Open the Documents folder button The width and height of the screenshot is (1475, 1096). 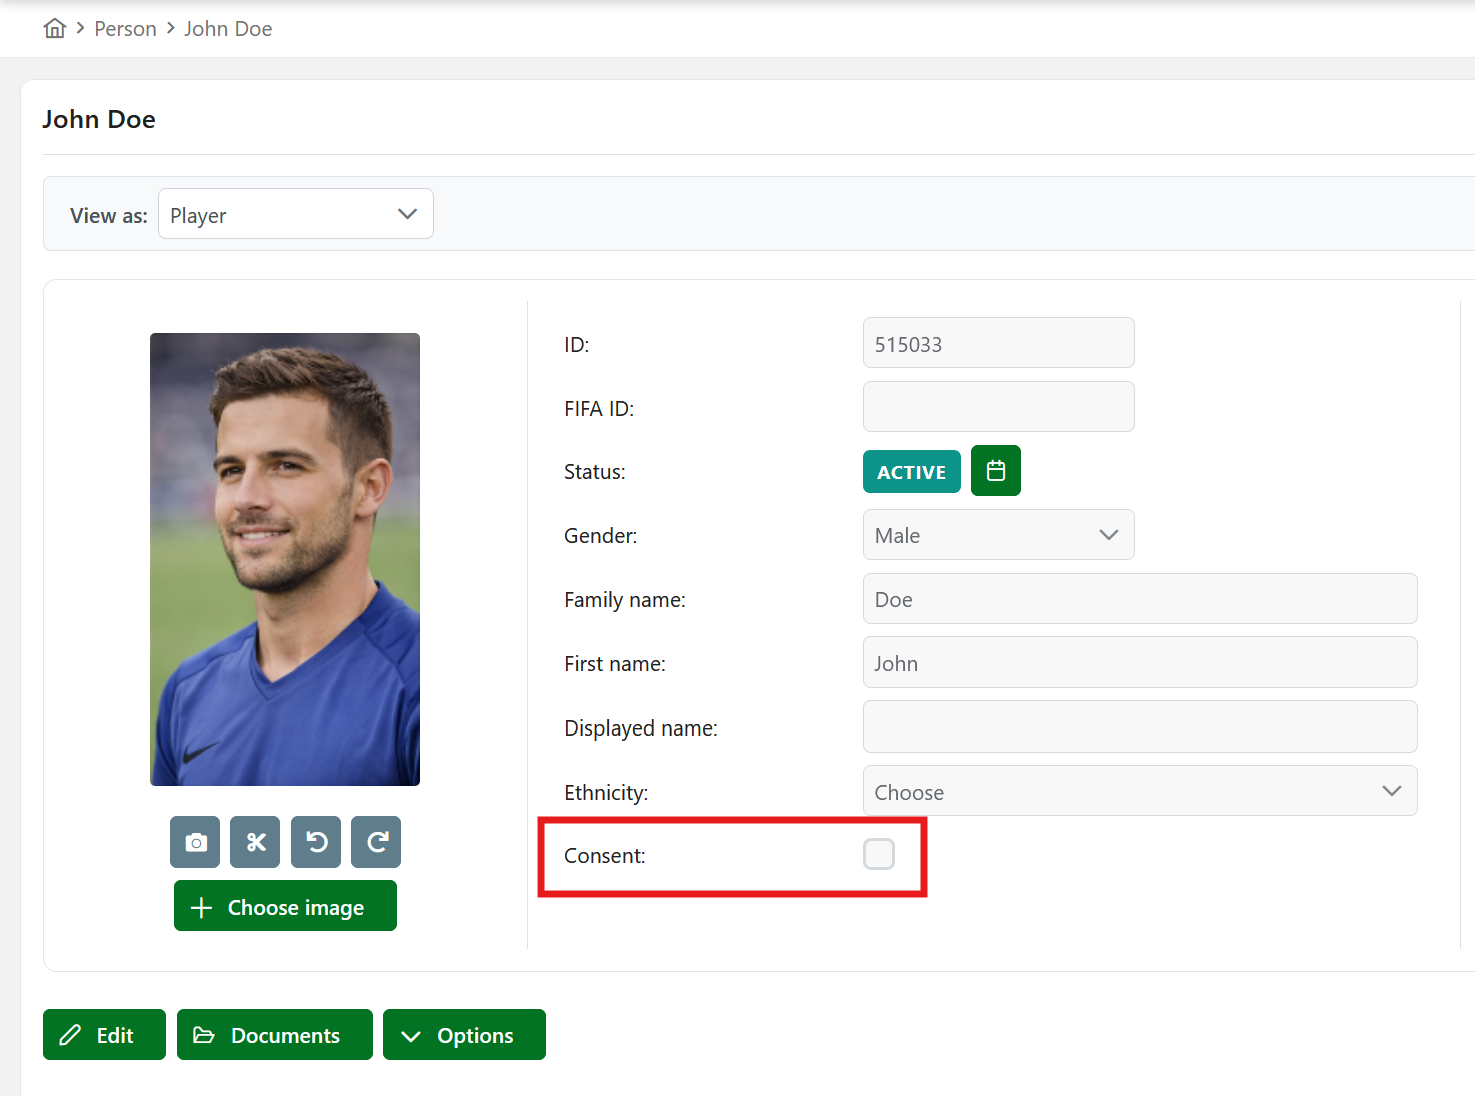(274, 1035)
